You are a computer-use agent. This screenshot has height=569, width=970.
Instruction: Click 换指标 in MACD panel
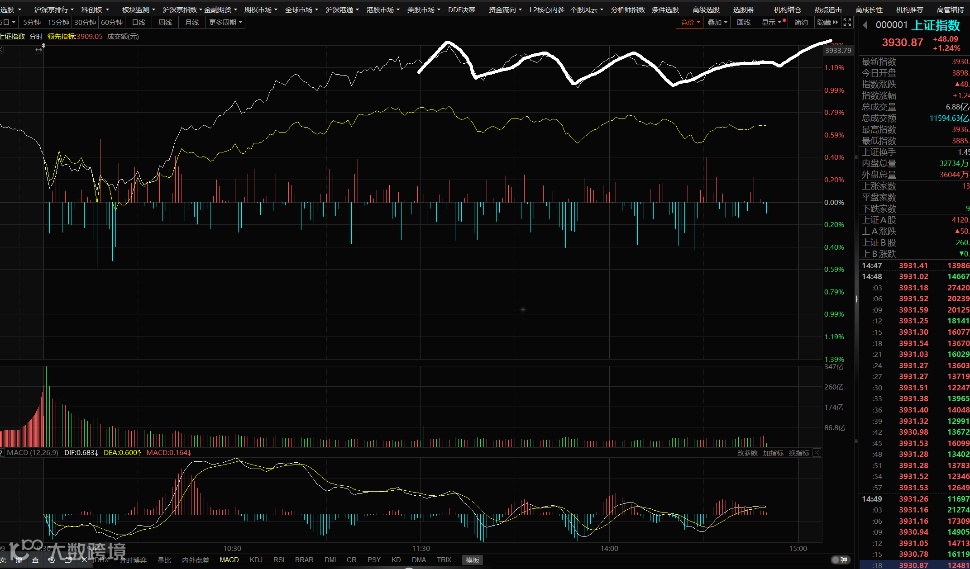coord(799,453)
